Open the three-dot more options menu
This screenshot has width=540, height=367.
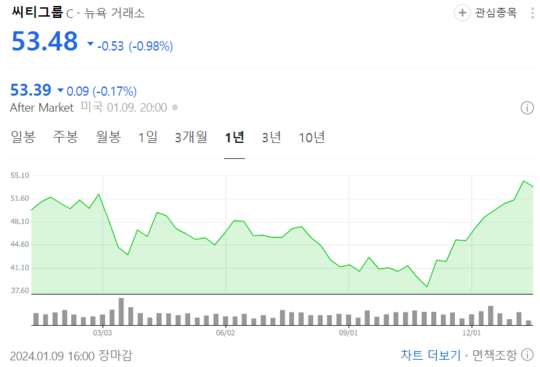(x=533, y=13)
